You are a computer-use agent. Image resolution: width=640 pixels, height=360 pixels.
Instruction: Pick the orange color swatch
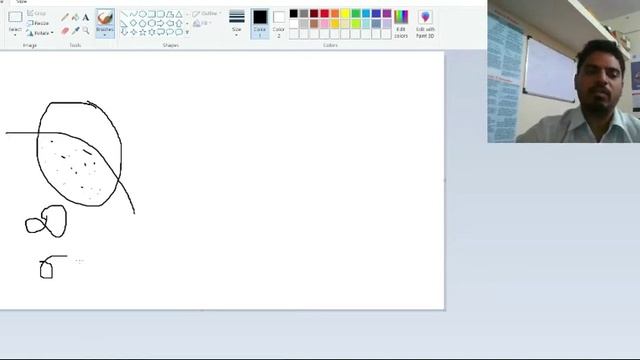tap(335, 13)
